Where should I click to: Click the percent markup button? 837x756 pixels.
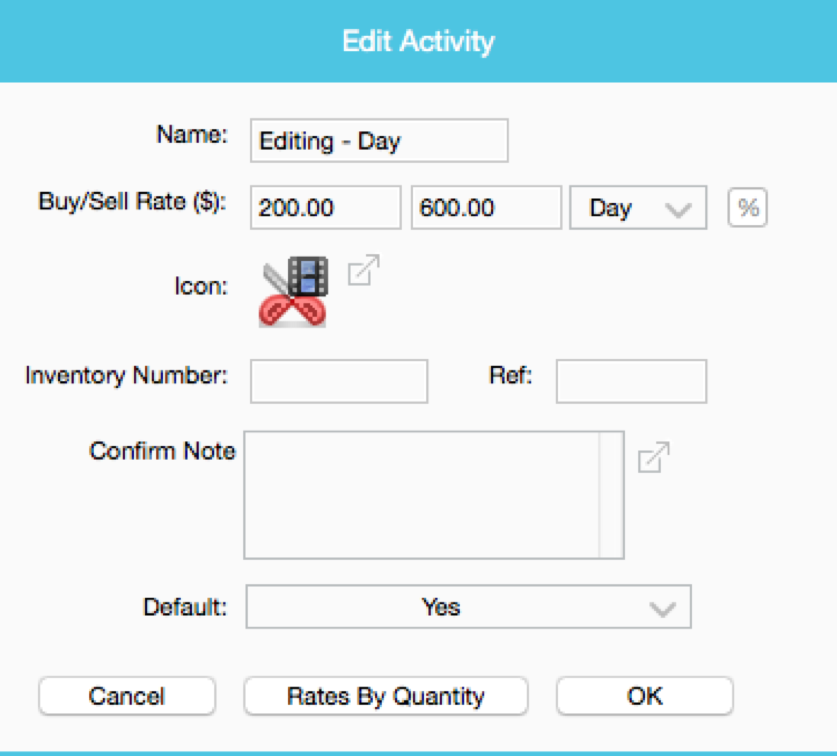[x=747, y=207]
